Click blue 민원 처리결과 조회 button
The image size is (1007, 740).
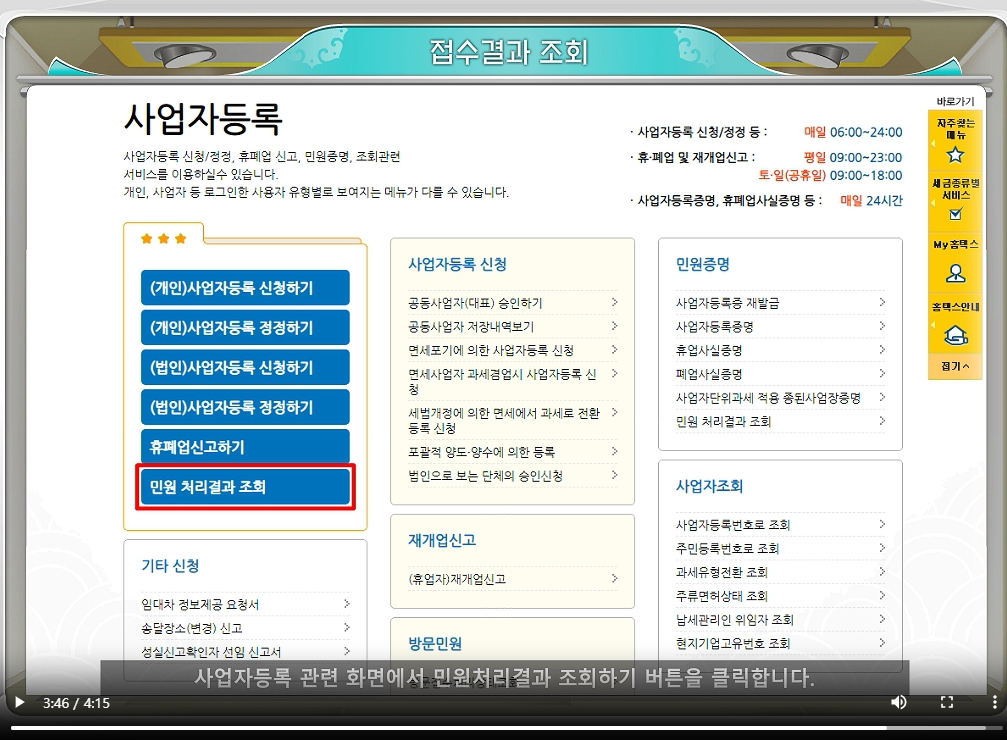(245, 487)
